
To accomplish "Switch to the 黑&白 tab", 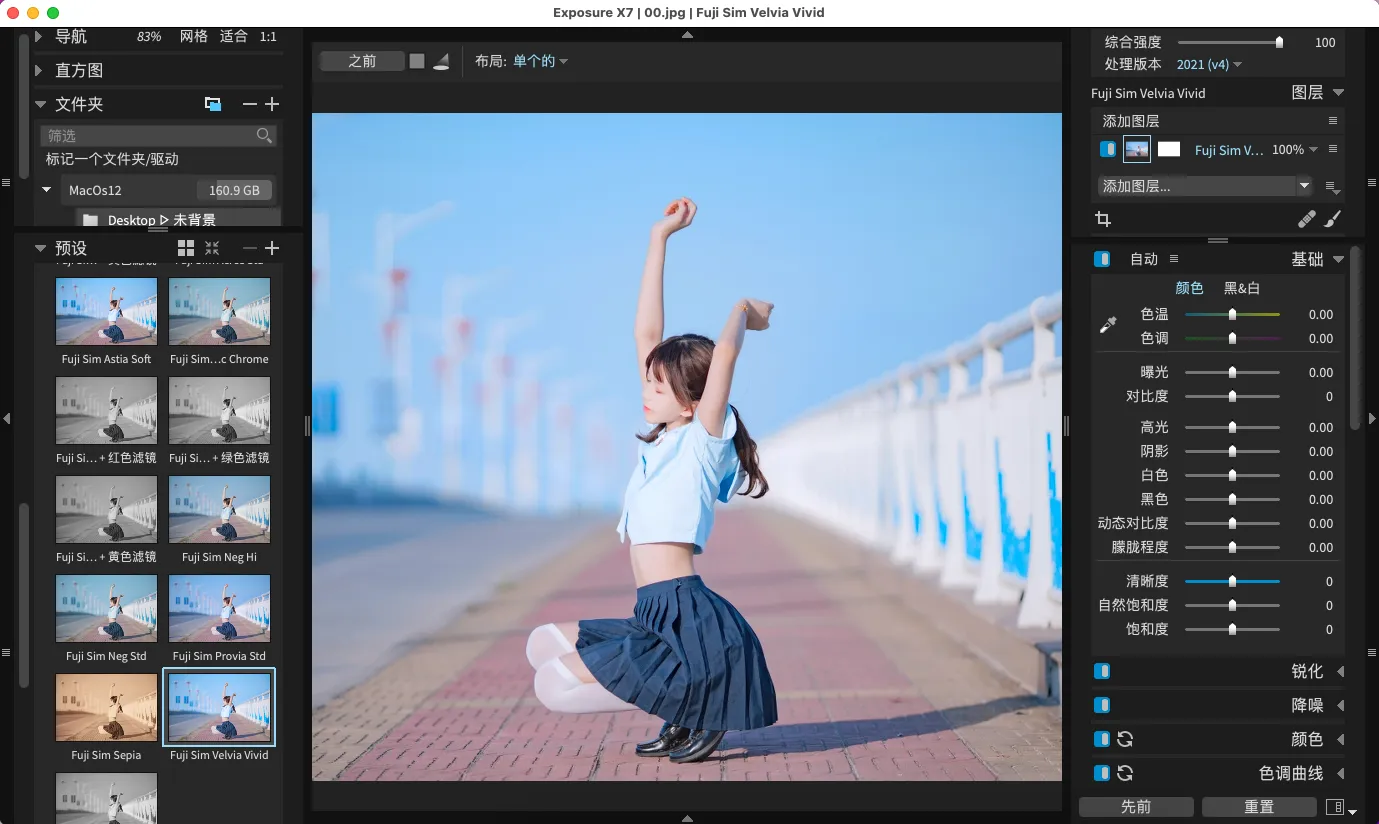I will coord(1242,288).
